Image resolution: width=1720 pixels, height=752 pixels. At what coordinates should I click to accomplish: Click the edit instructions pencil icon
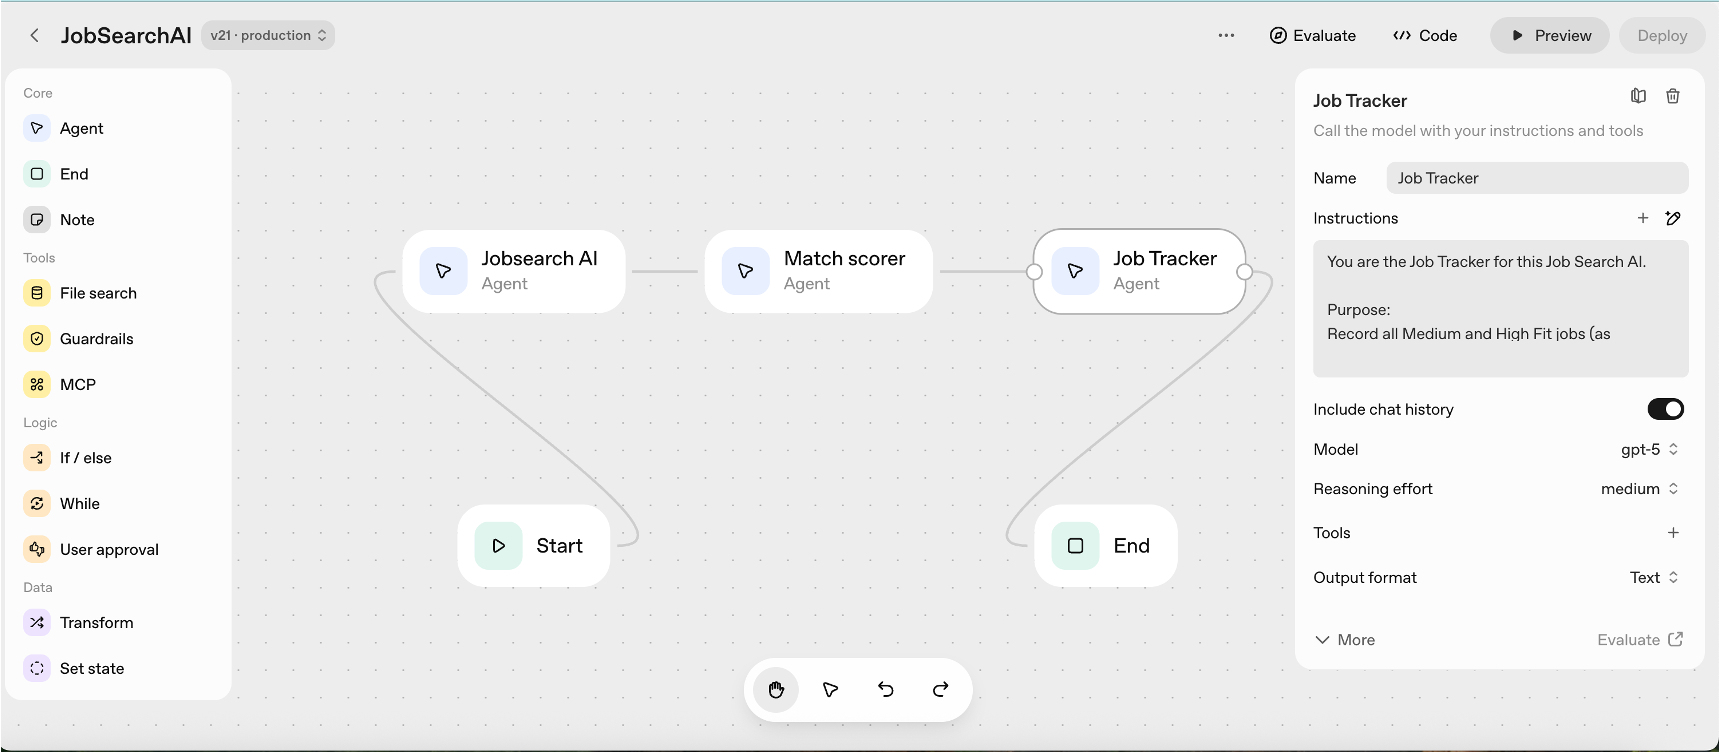[1673, 218]
